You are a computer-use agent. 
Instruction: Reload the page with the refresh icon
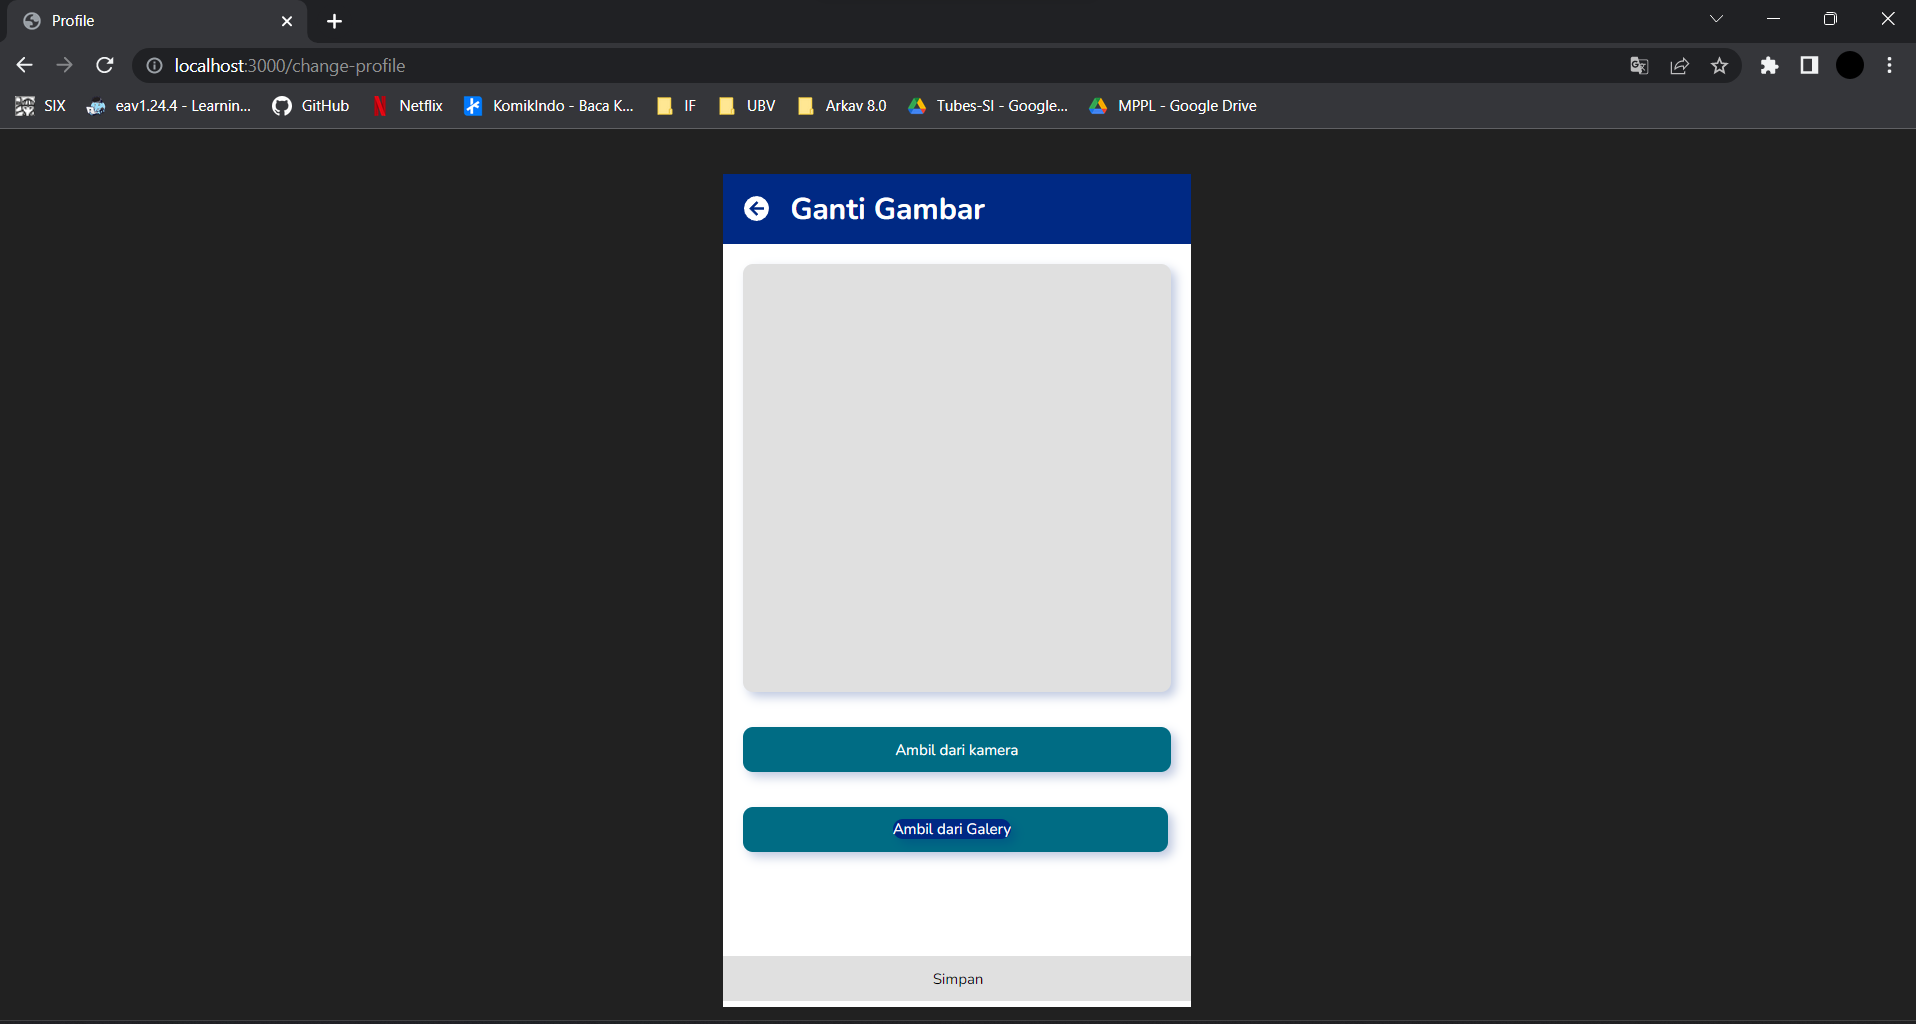point(105,65)
